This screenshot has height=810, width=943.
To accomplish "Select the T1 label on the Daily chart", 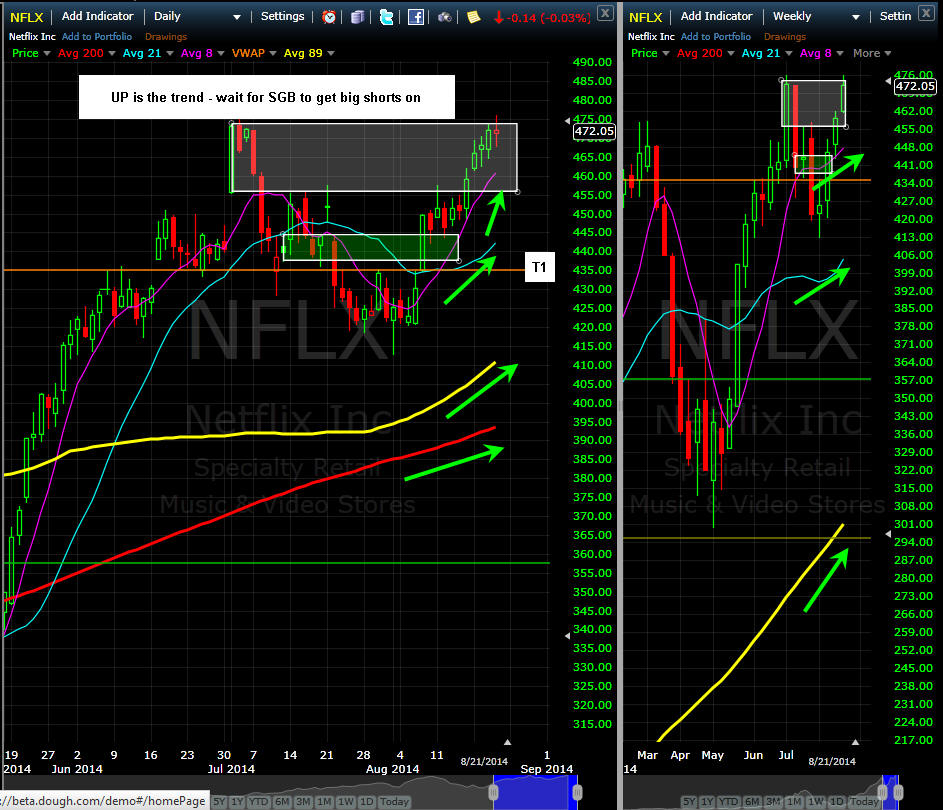I will click(x=539, y=267).
